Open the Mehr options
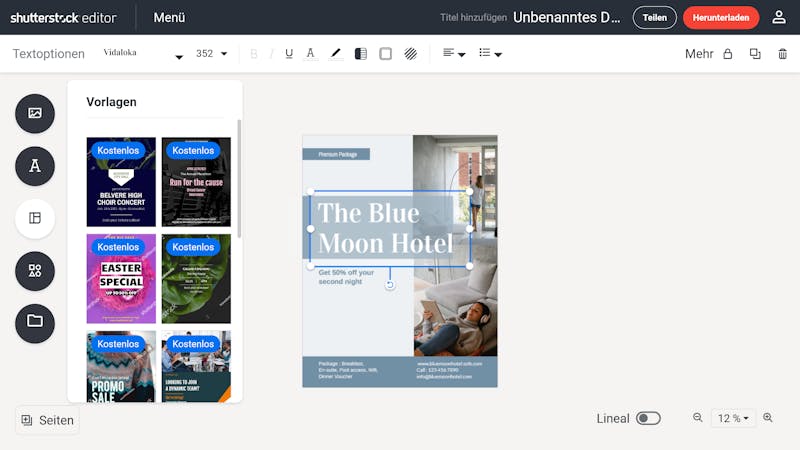 click(x=699, y=54)
